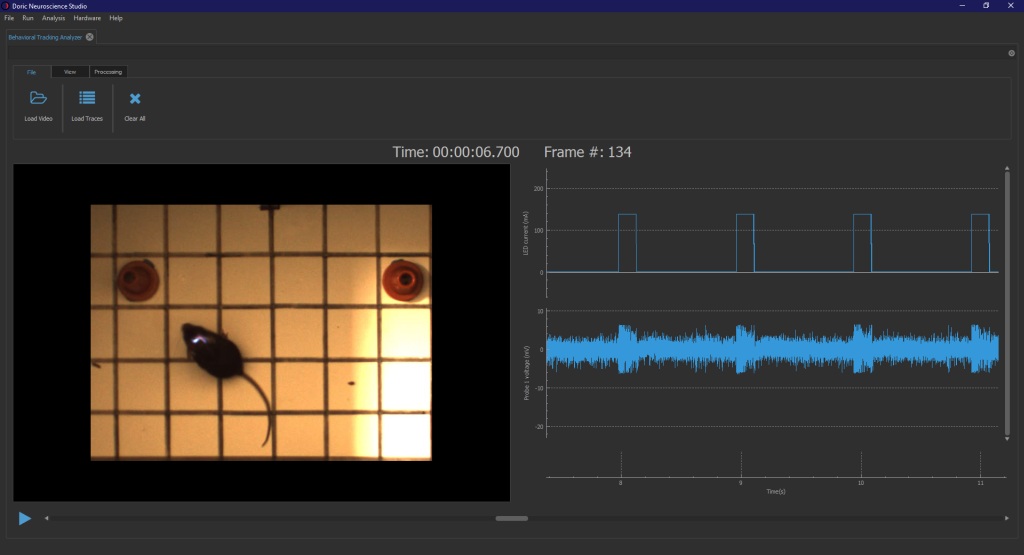This screenshot has height=555, width=1024.
Task: Open the Hardware menu
Action: (87, 18)
